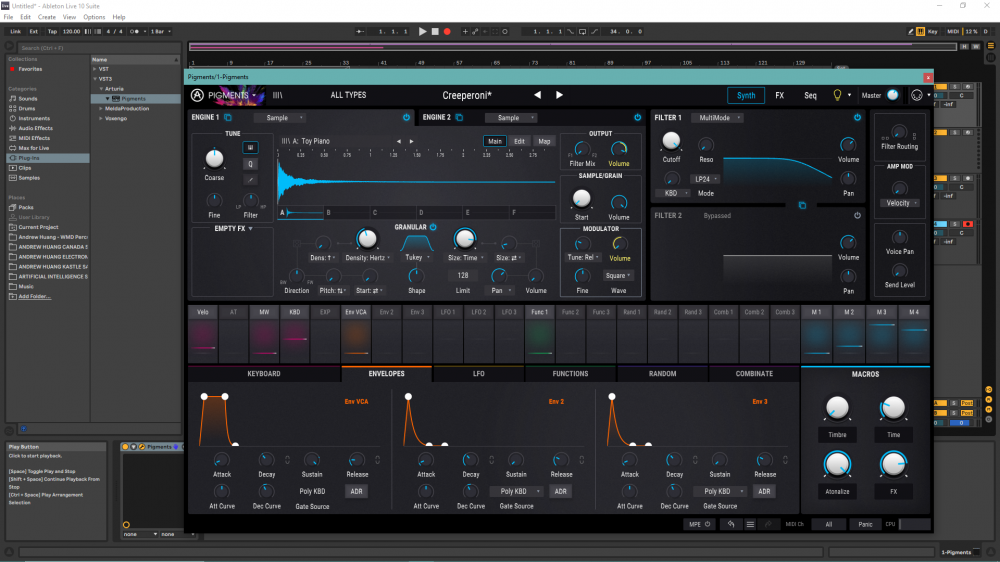Click the Panic button
1000x562 pixels.
pyautogui.click(x=865, y=524)
